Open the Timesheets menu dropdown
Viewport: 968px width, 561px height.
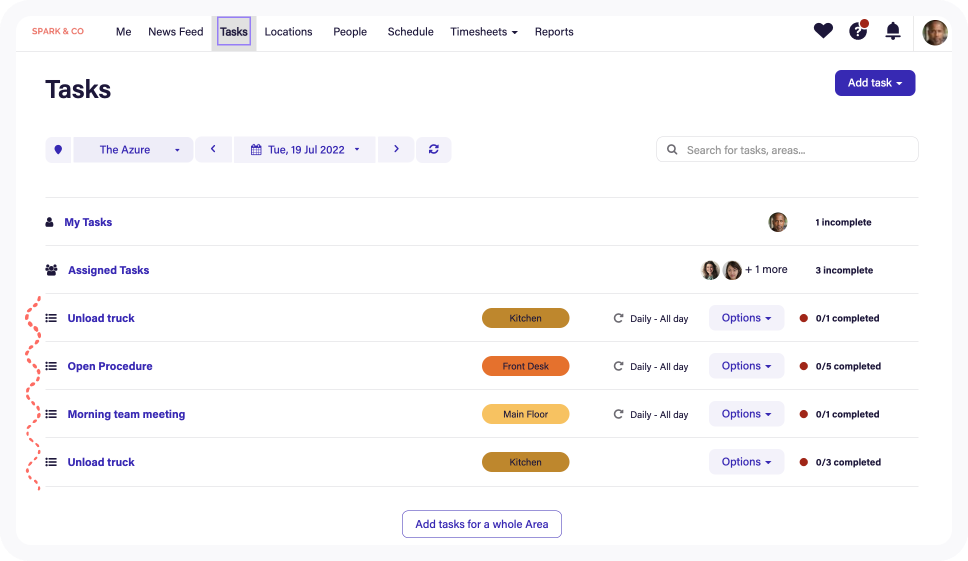(483, 32)
